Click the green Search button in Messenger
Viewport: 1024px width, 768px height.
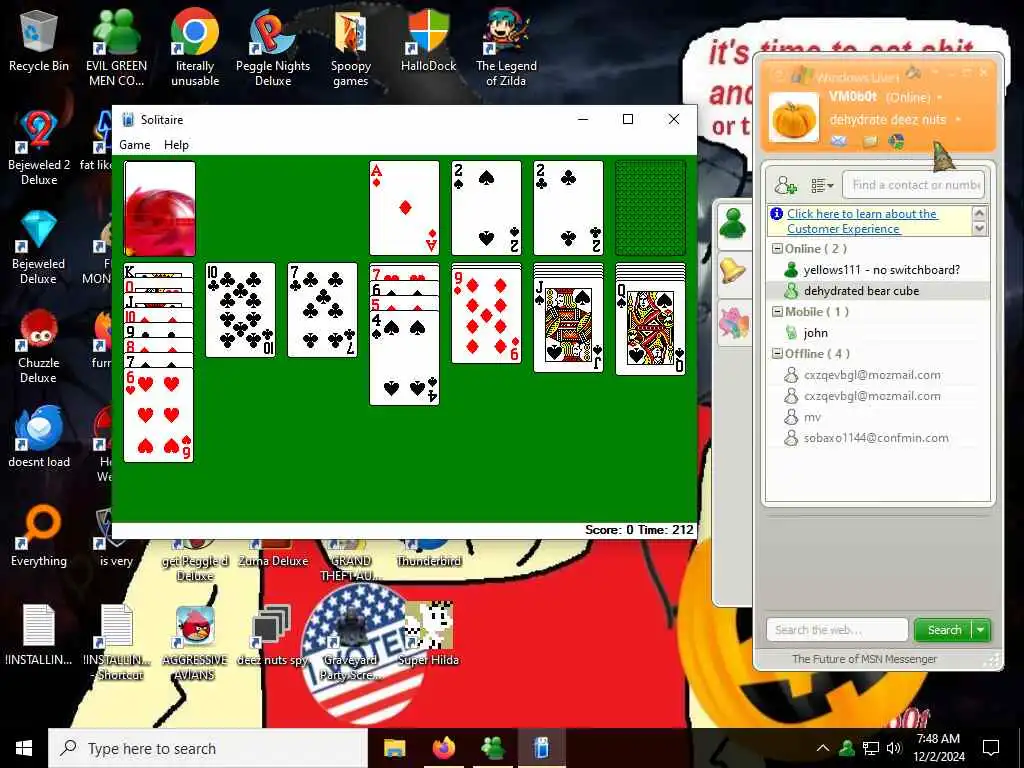pos(944,630)
